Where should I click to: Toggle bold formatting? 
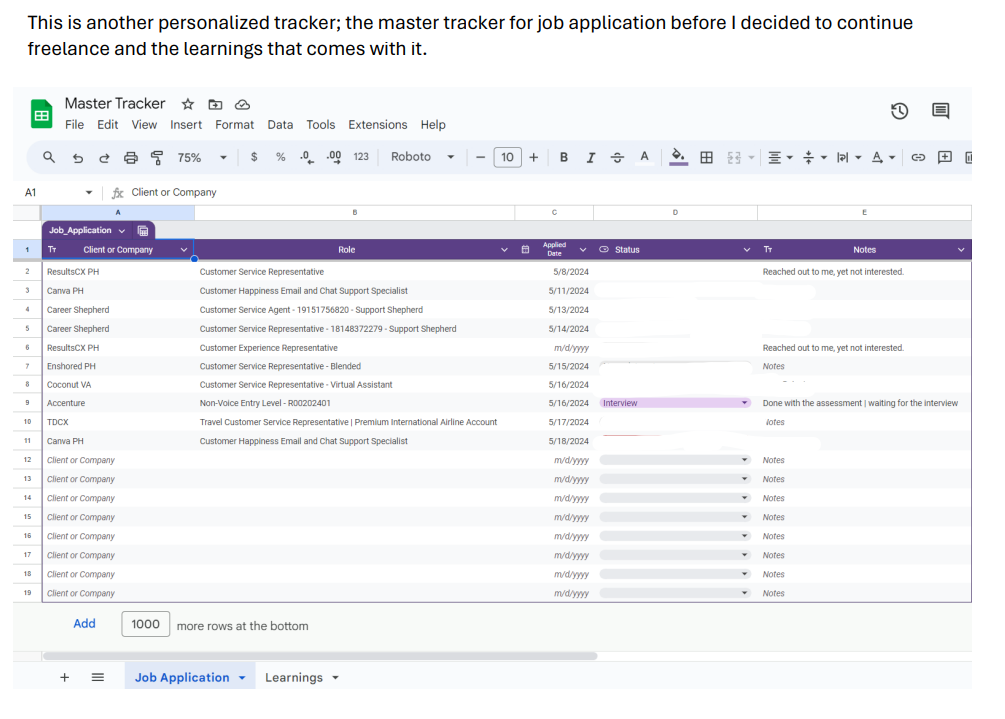pyautogui.click(x=563, y=157)
